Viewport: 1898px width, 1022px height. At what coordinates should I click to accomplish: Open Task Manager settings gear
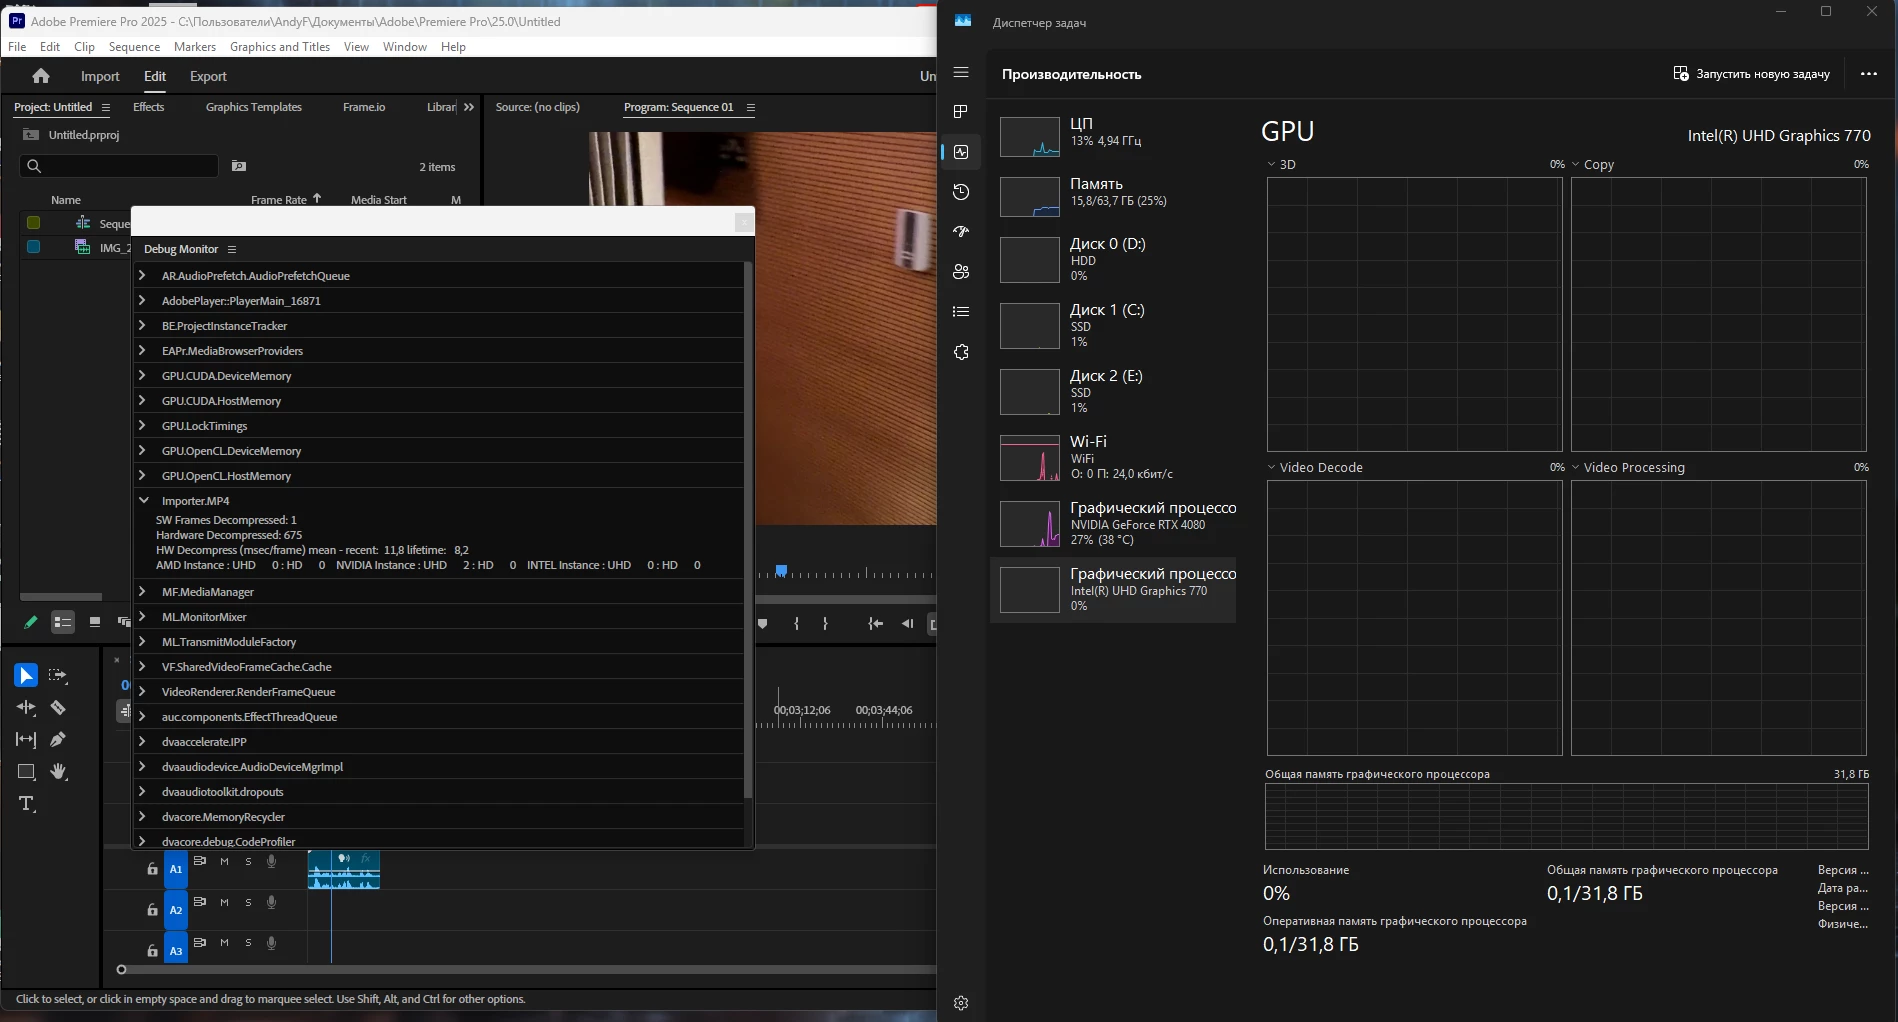pos(961,1003)
